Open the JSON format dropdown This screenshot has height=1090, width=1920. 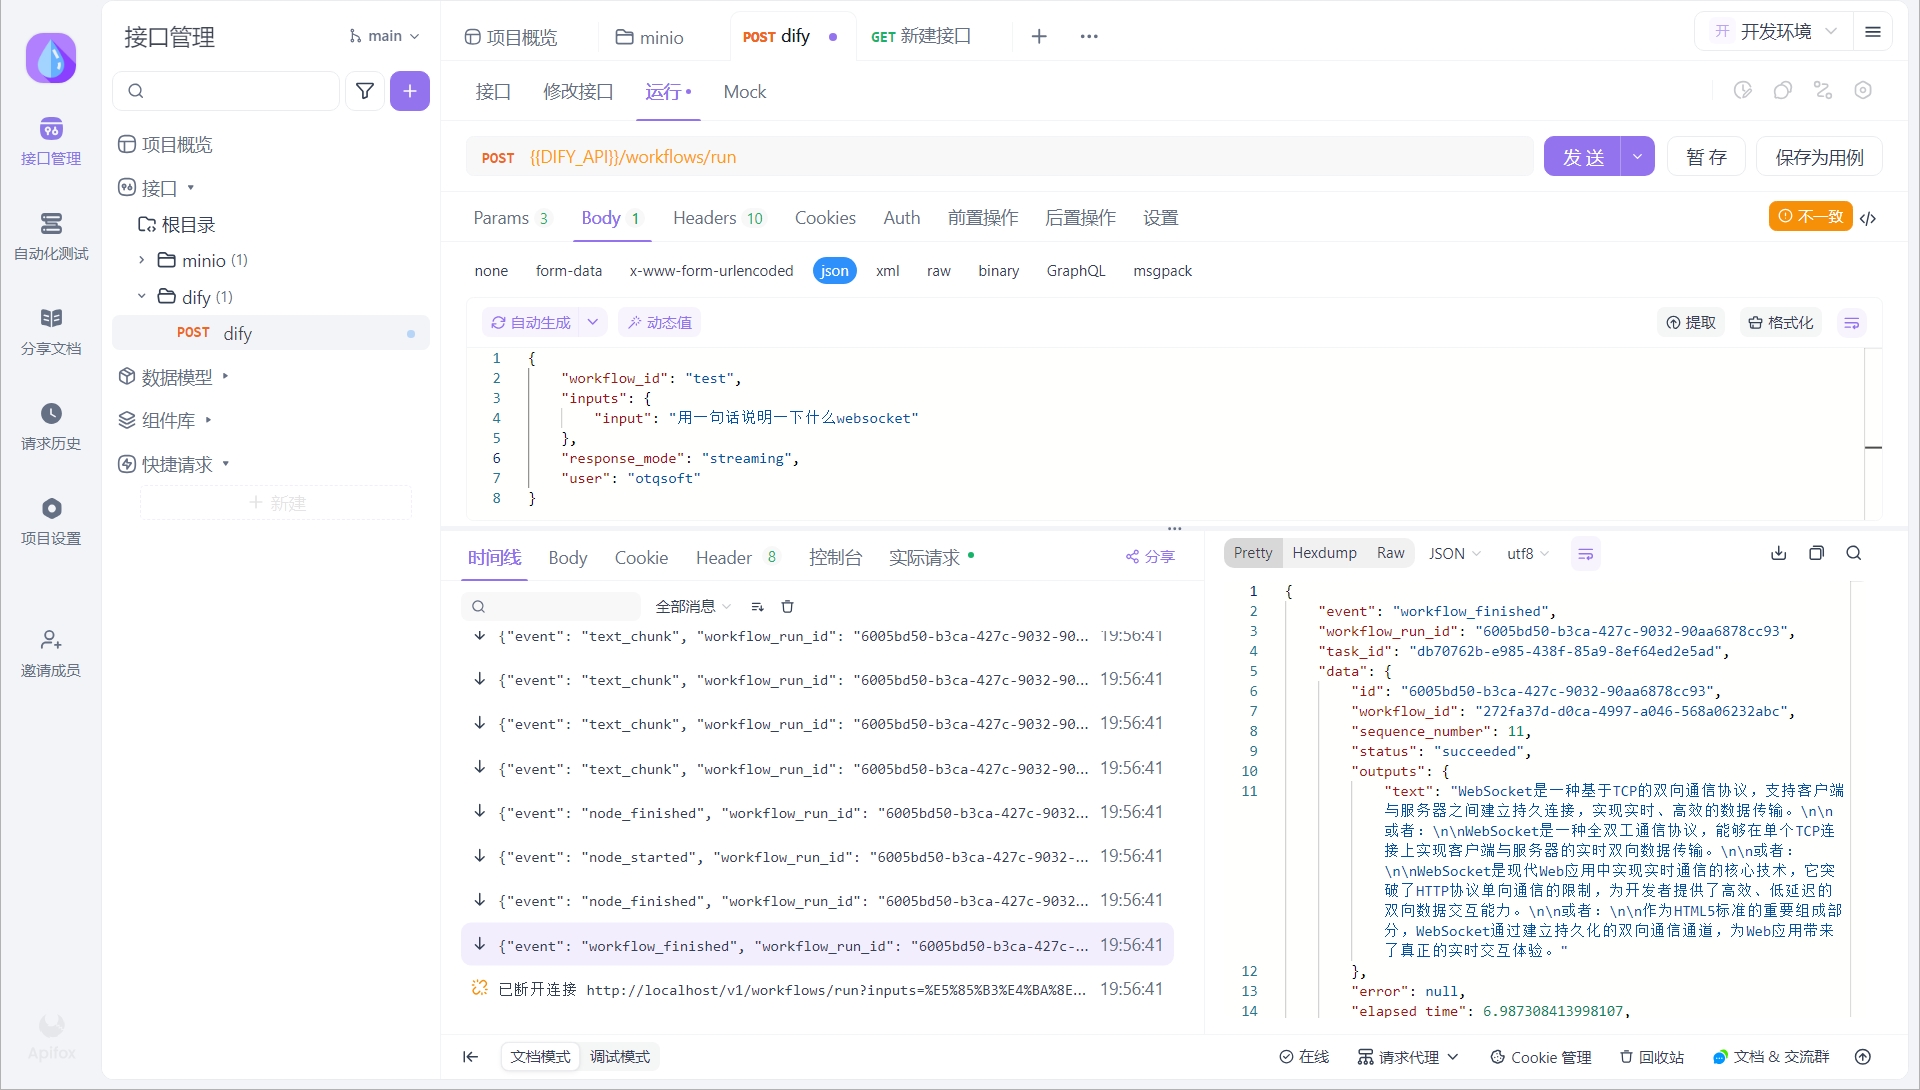(x=1454, y=553)
